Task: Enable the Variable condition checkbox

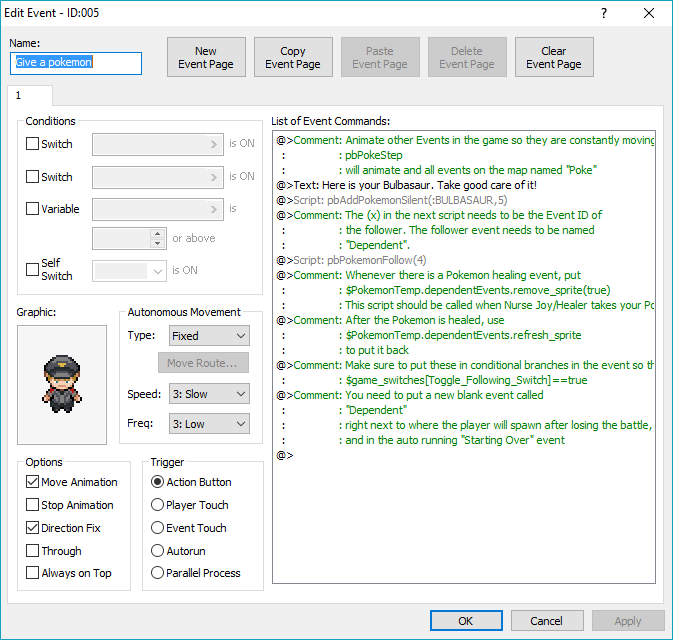Action: point(33,209)
